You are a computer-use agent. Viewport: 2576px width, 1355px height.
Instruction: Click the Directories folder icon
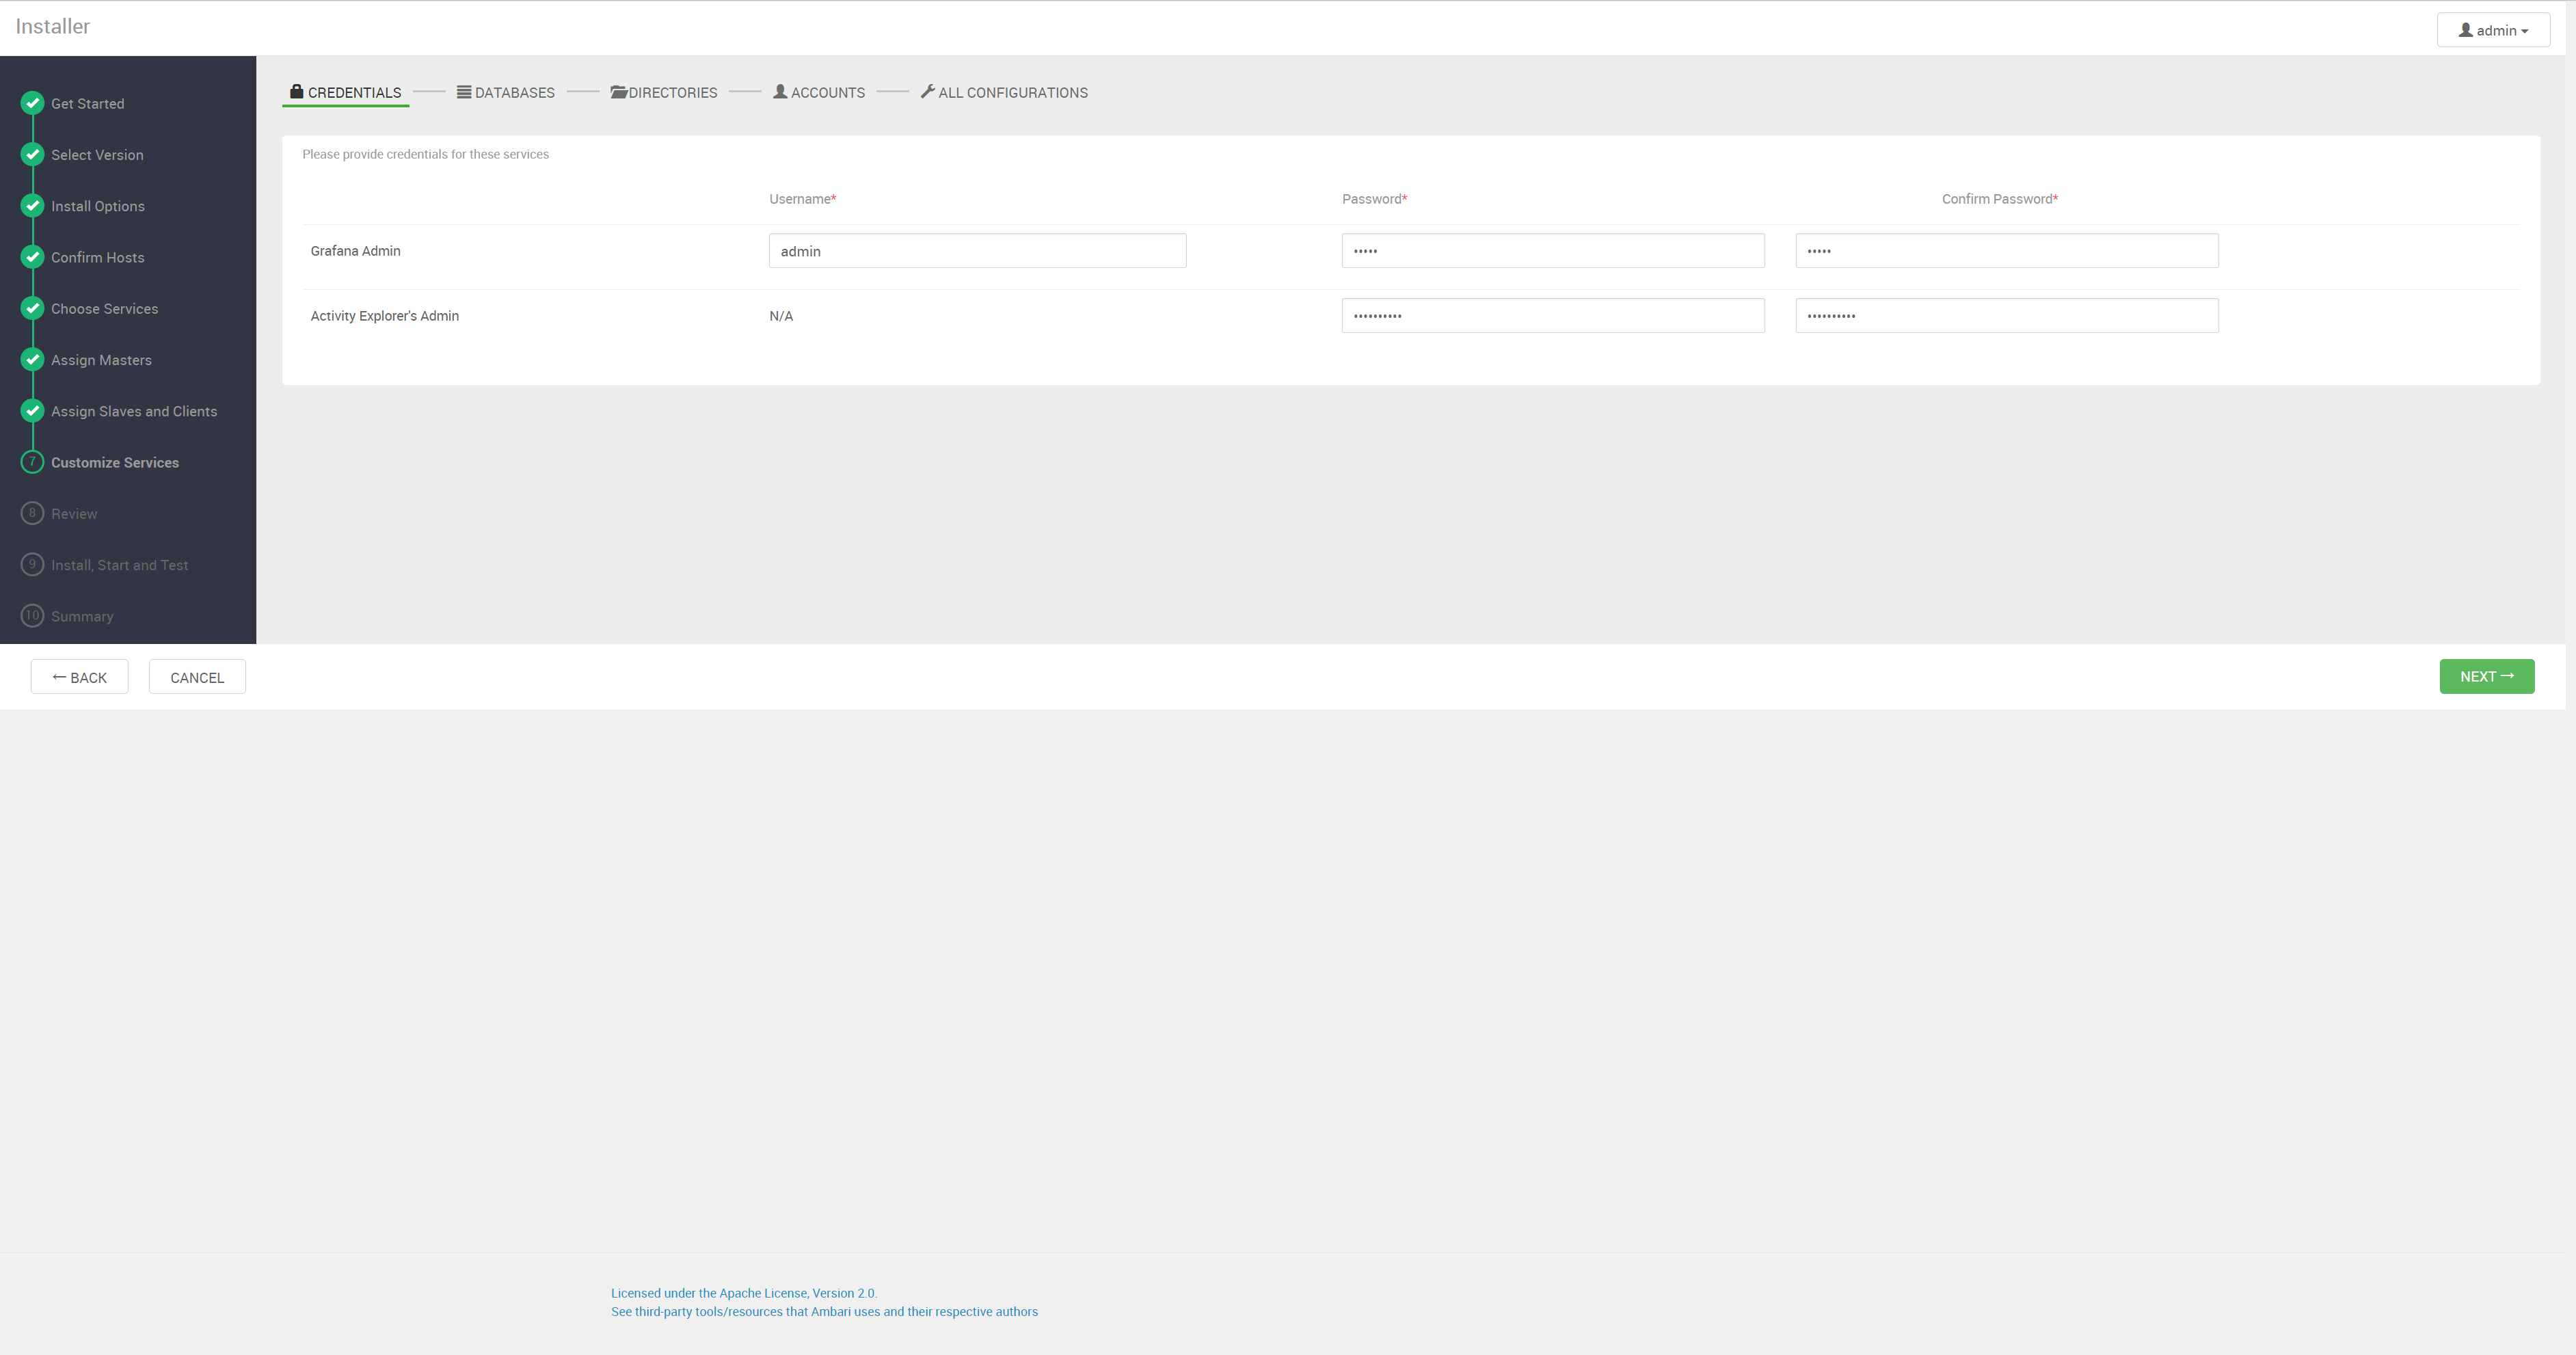pyautogui.click(x=618, y=92)
